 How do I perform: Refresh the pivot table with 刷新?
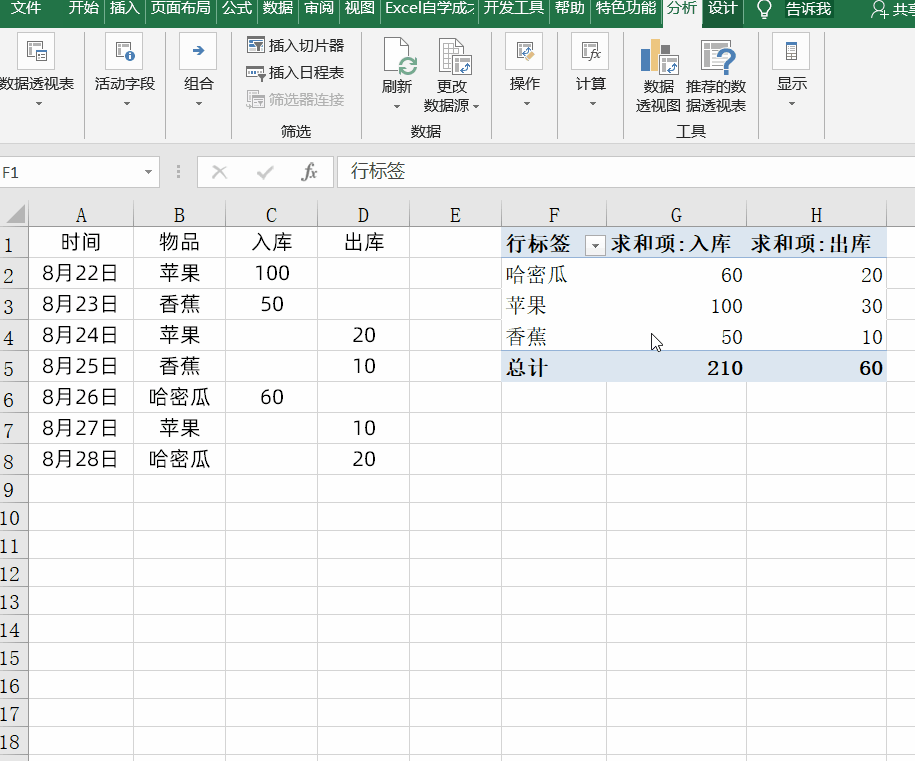(x=396, y=55)
